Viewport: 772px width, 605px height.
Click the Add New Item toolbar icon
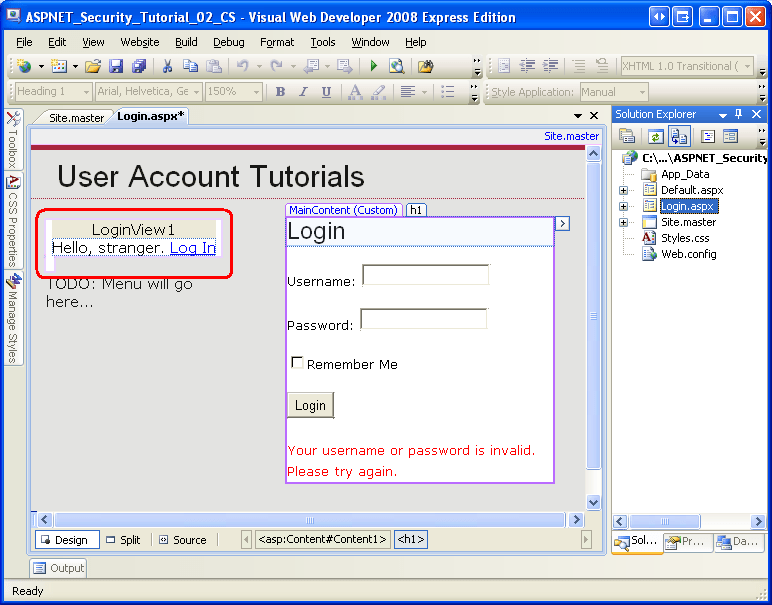(59, 66)
